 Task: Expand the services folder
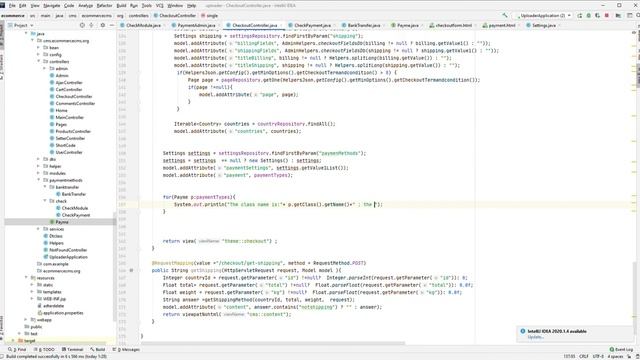point(39,229)
